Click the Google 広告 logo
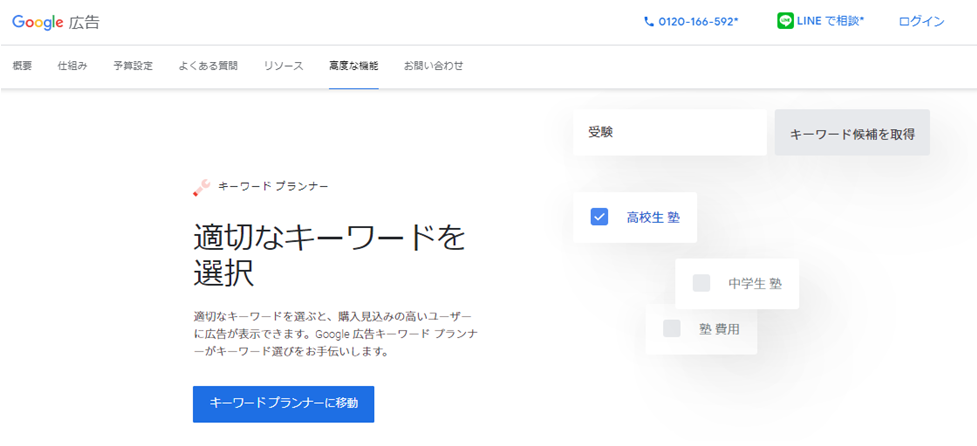 pyautogui.click(x=55, y=22)
